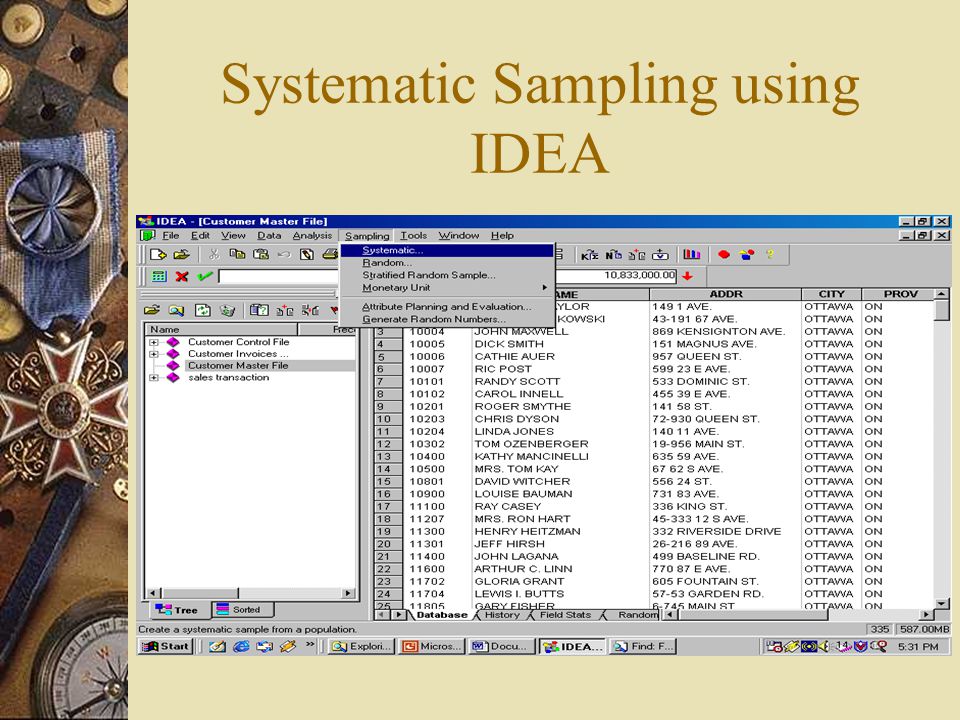Switch to the Sorted tab
This screenshot has width=960, height=720.
pyautogui.click(x=243, y=610)
